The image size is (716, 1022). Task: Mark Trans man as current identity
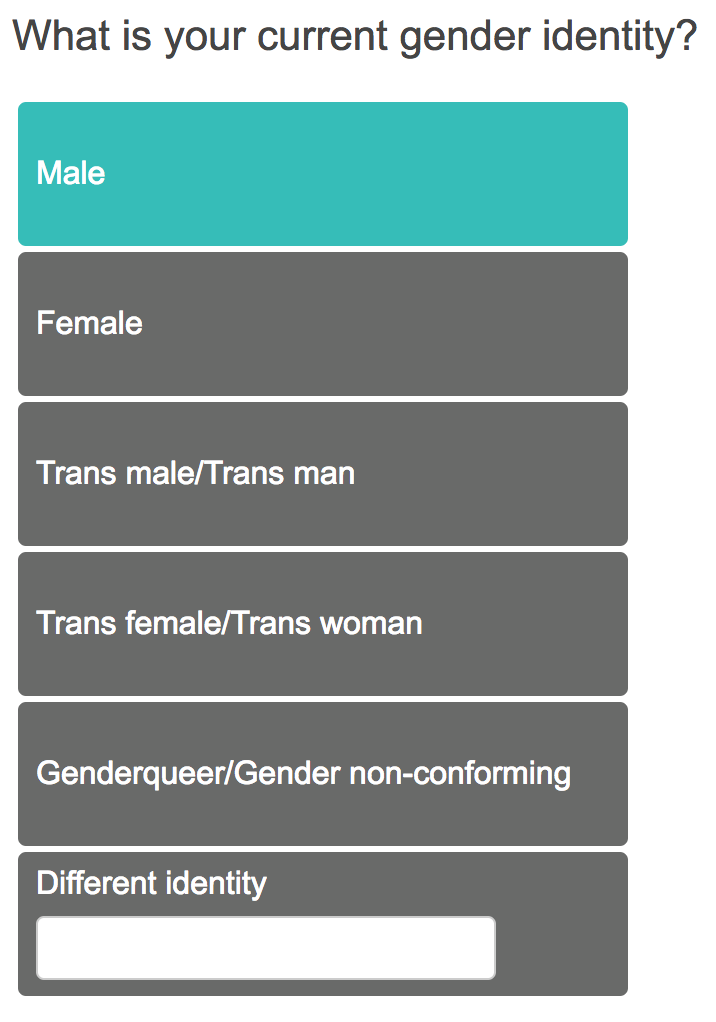click(x=322, y=474)
